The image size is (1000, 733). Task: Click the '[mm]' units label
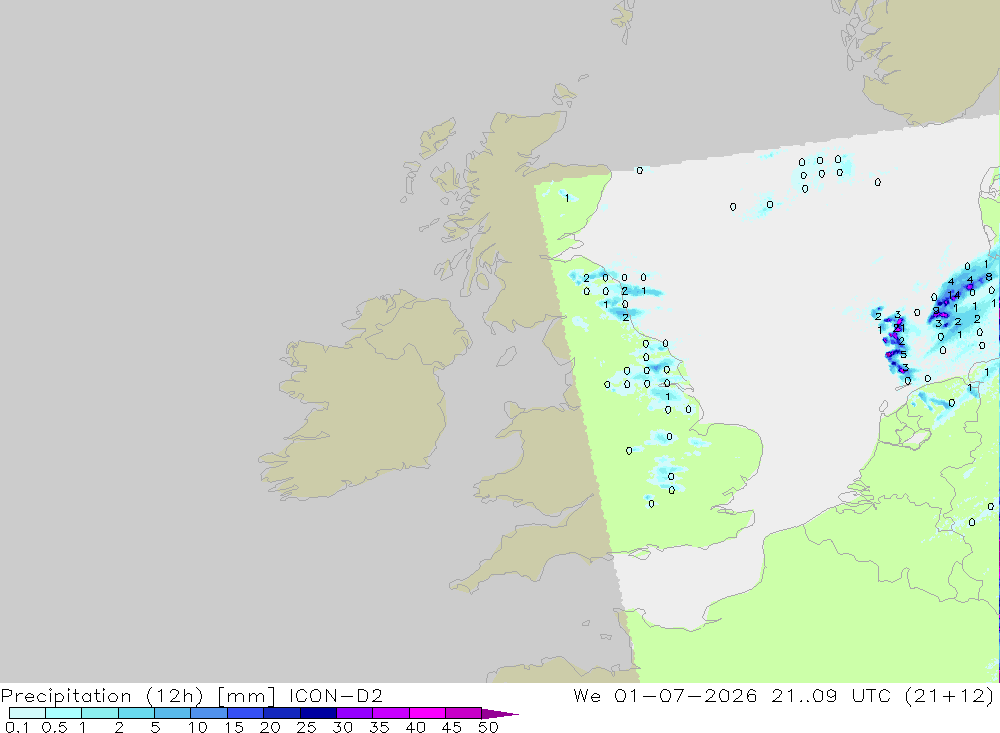pos(246,695)
